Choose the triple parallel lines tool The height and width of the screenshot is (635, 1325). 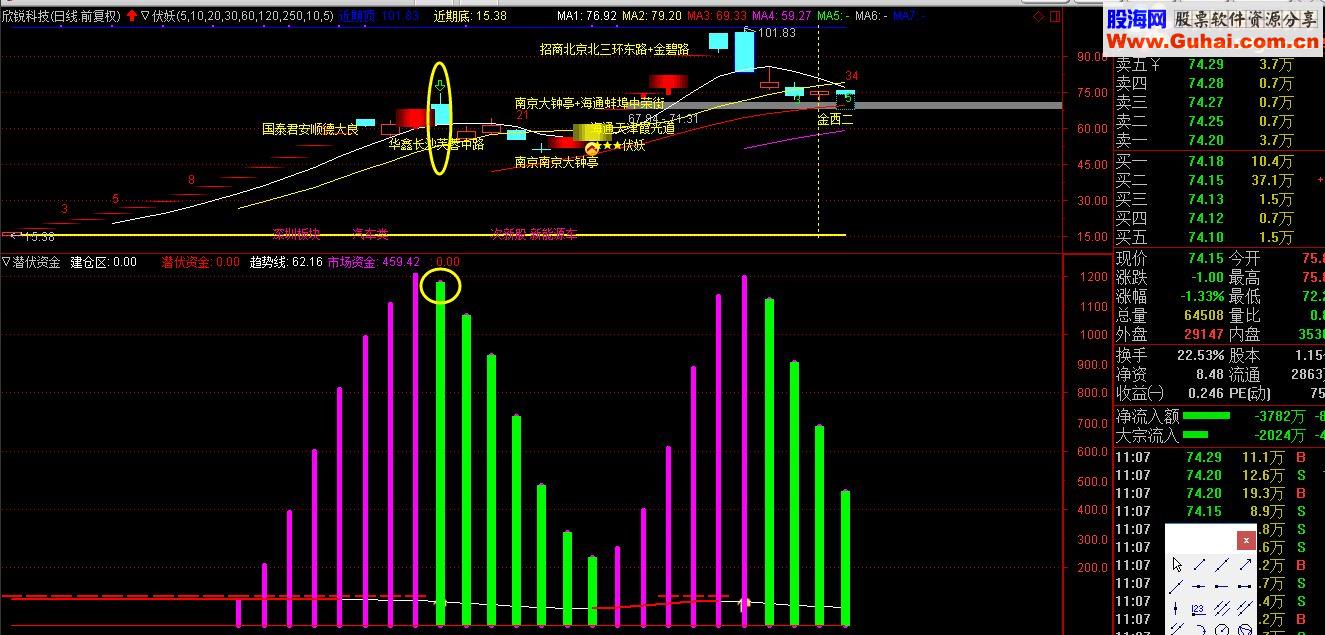pos(1222,609)
